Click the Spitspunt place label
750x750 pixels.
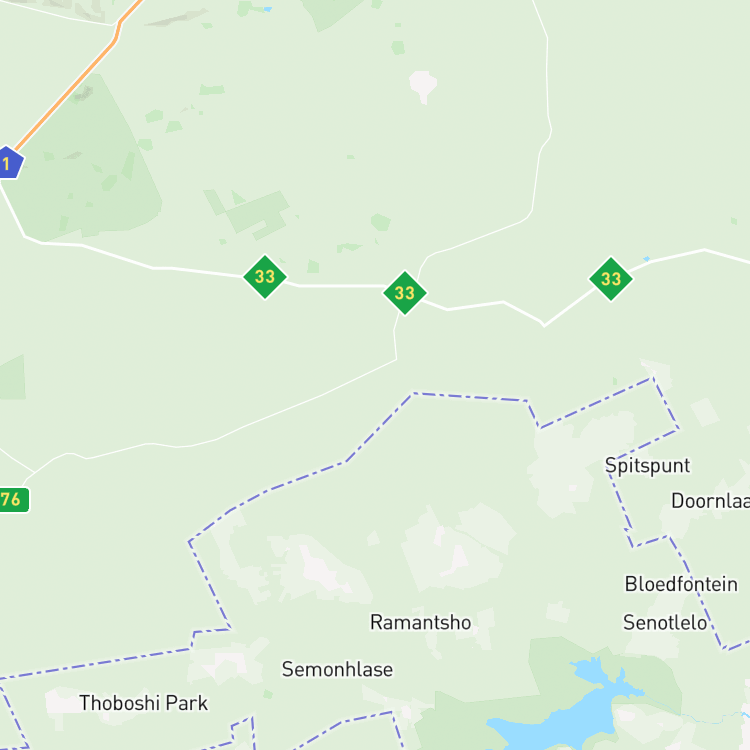(x=647, y=465)
